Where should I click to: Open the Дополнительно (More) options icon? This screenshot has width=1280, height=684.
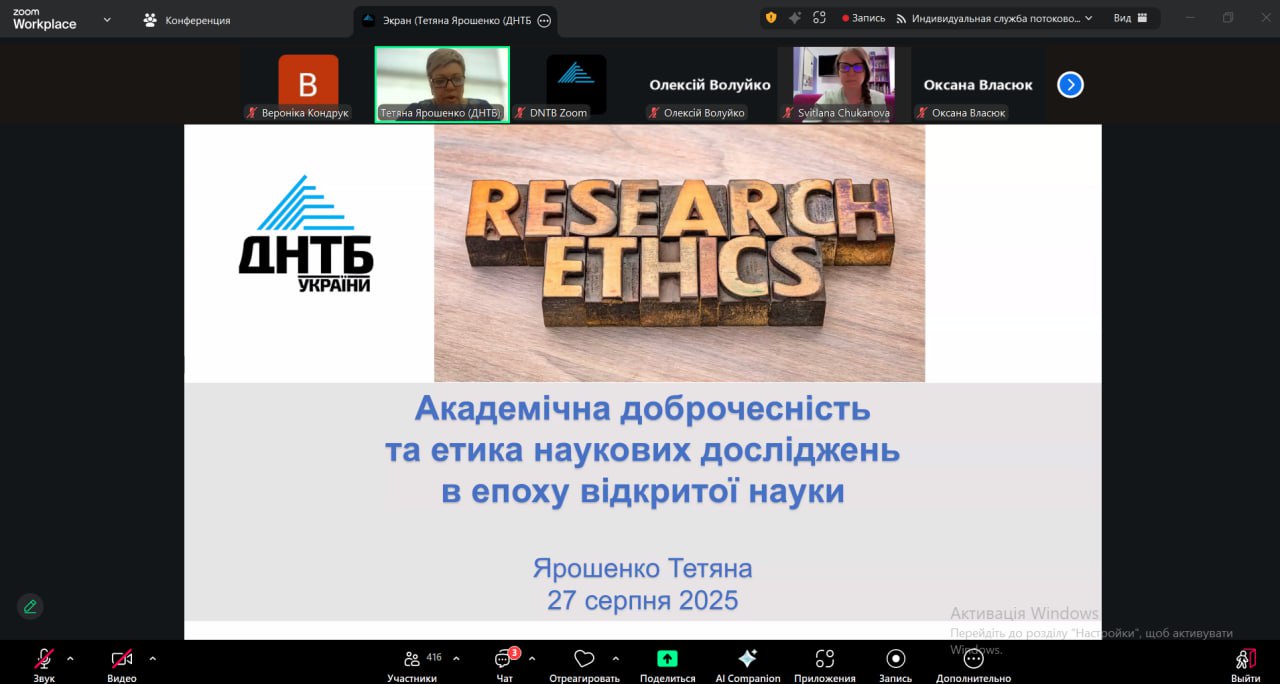[x=972, y=660]
